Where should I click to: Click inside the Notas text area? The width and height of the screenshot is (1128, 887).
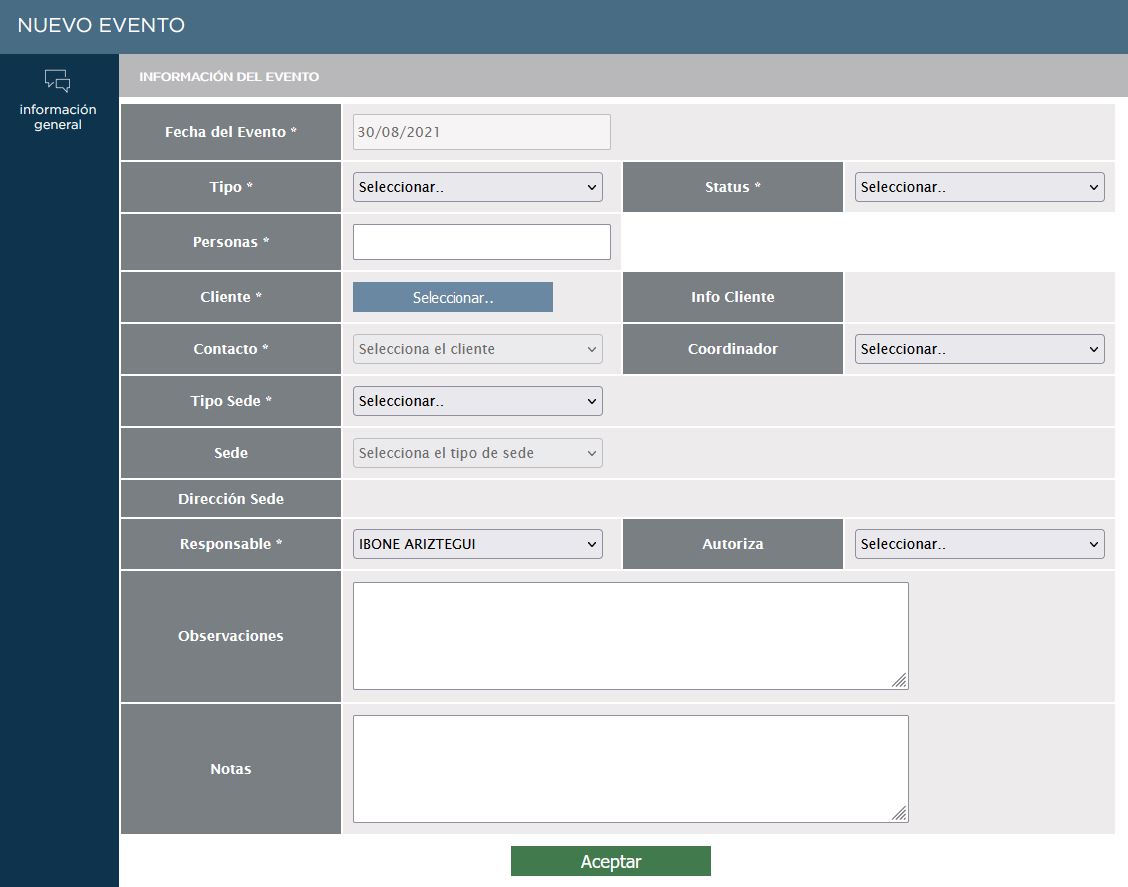(x=630, y=769)
